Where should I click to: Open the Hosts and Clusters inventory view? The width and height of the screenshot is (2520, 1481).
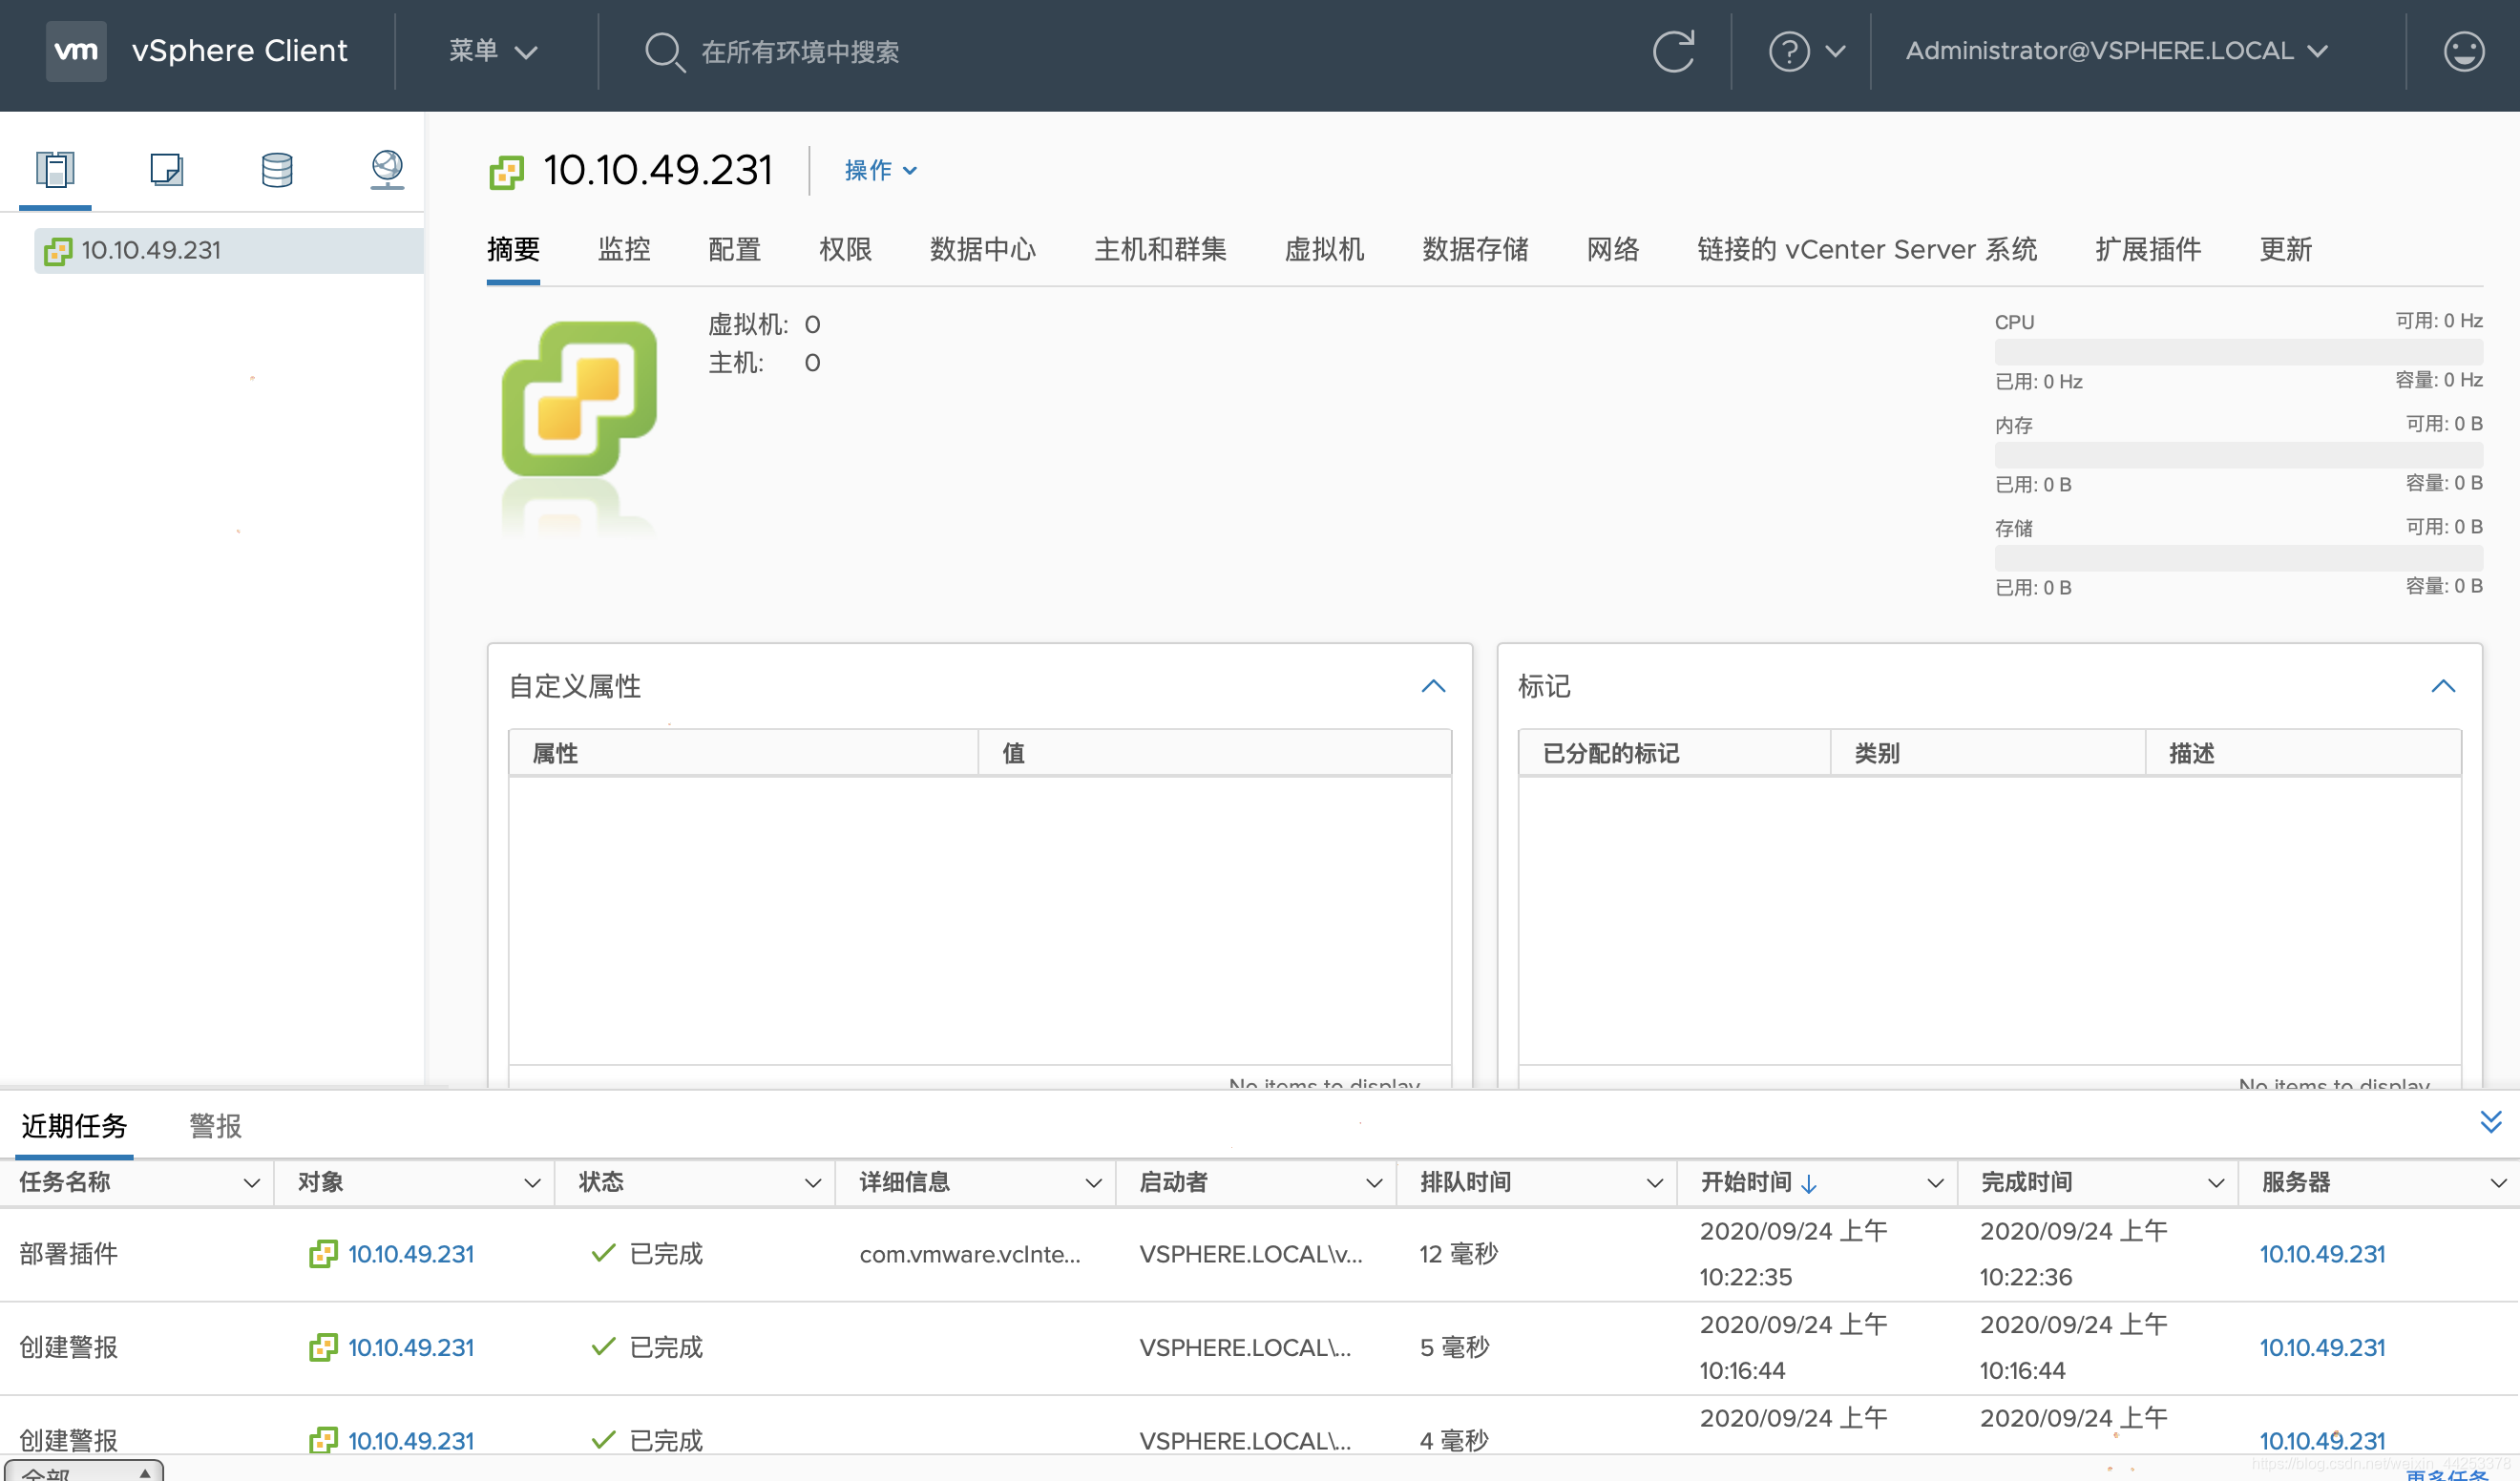click(55, 169)
